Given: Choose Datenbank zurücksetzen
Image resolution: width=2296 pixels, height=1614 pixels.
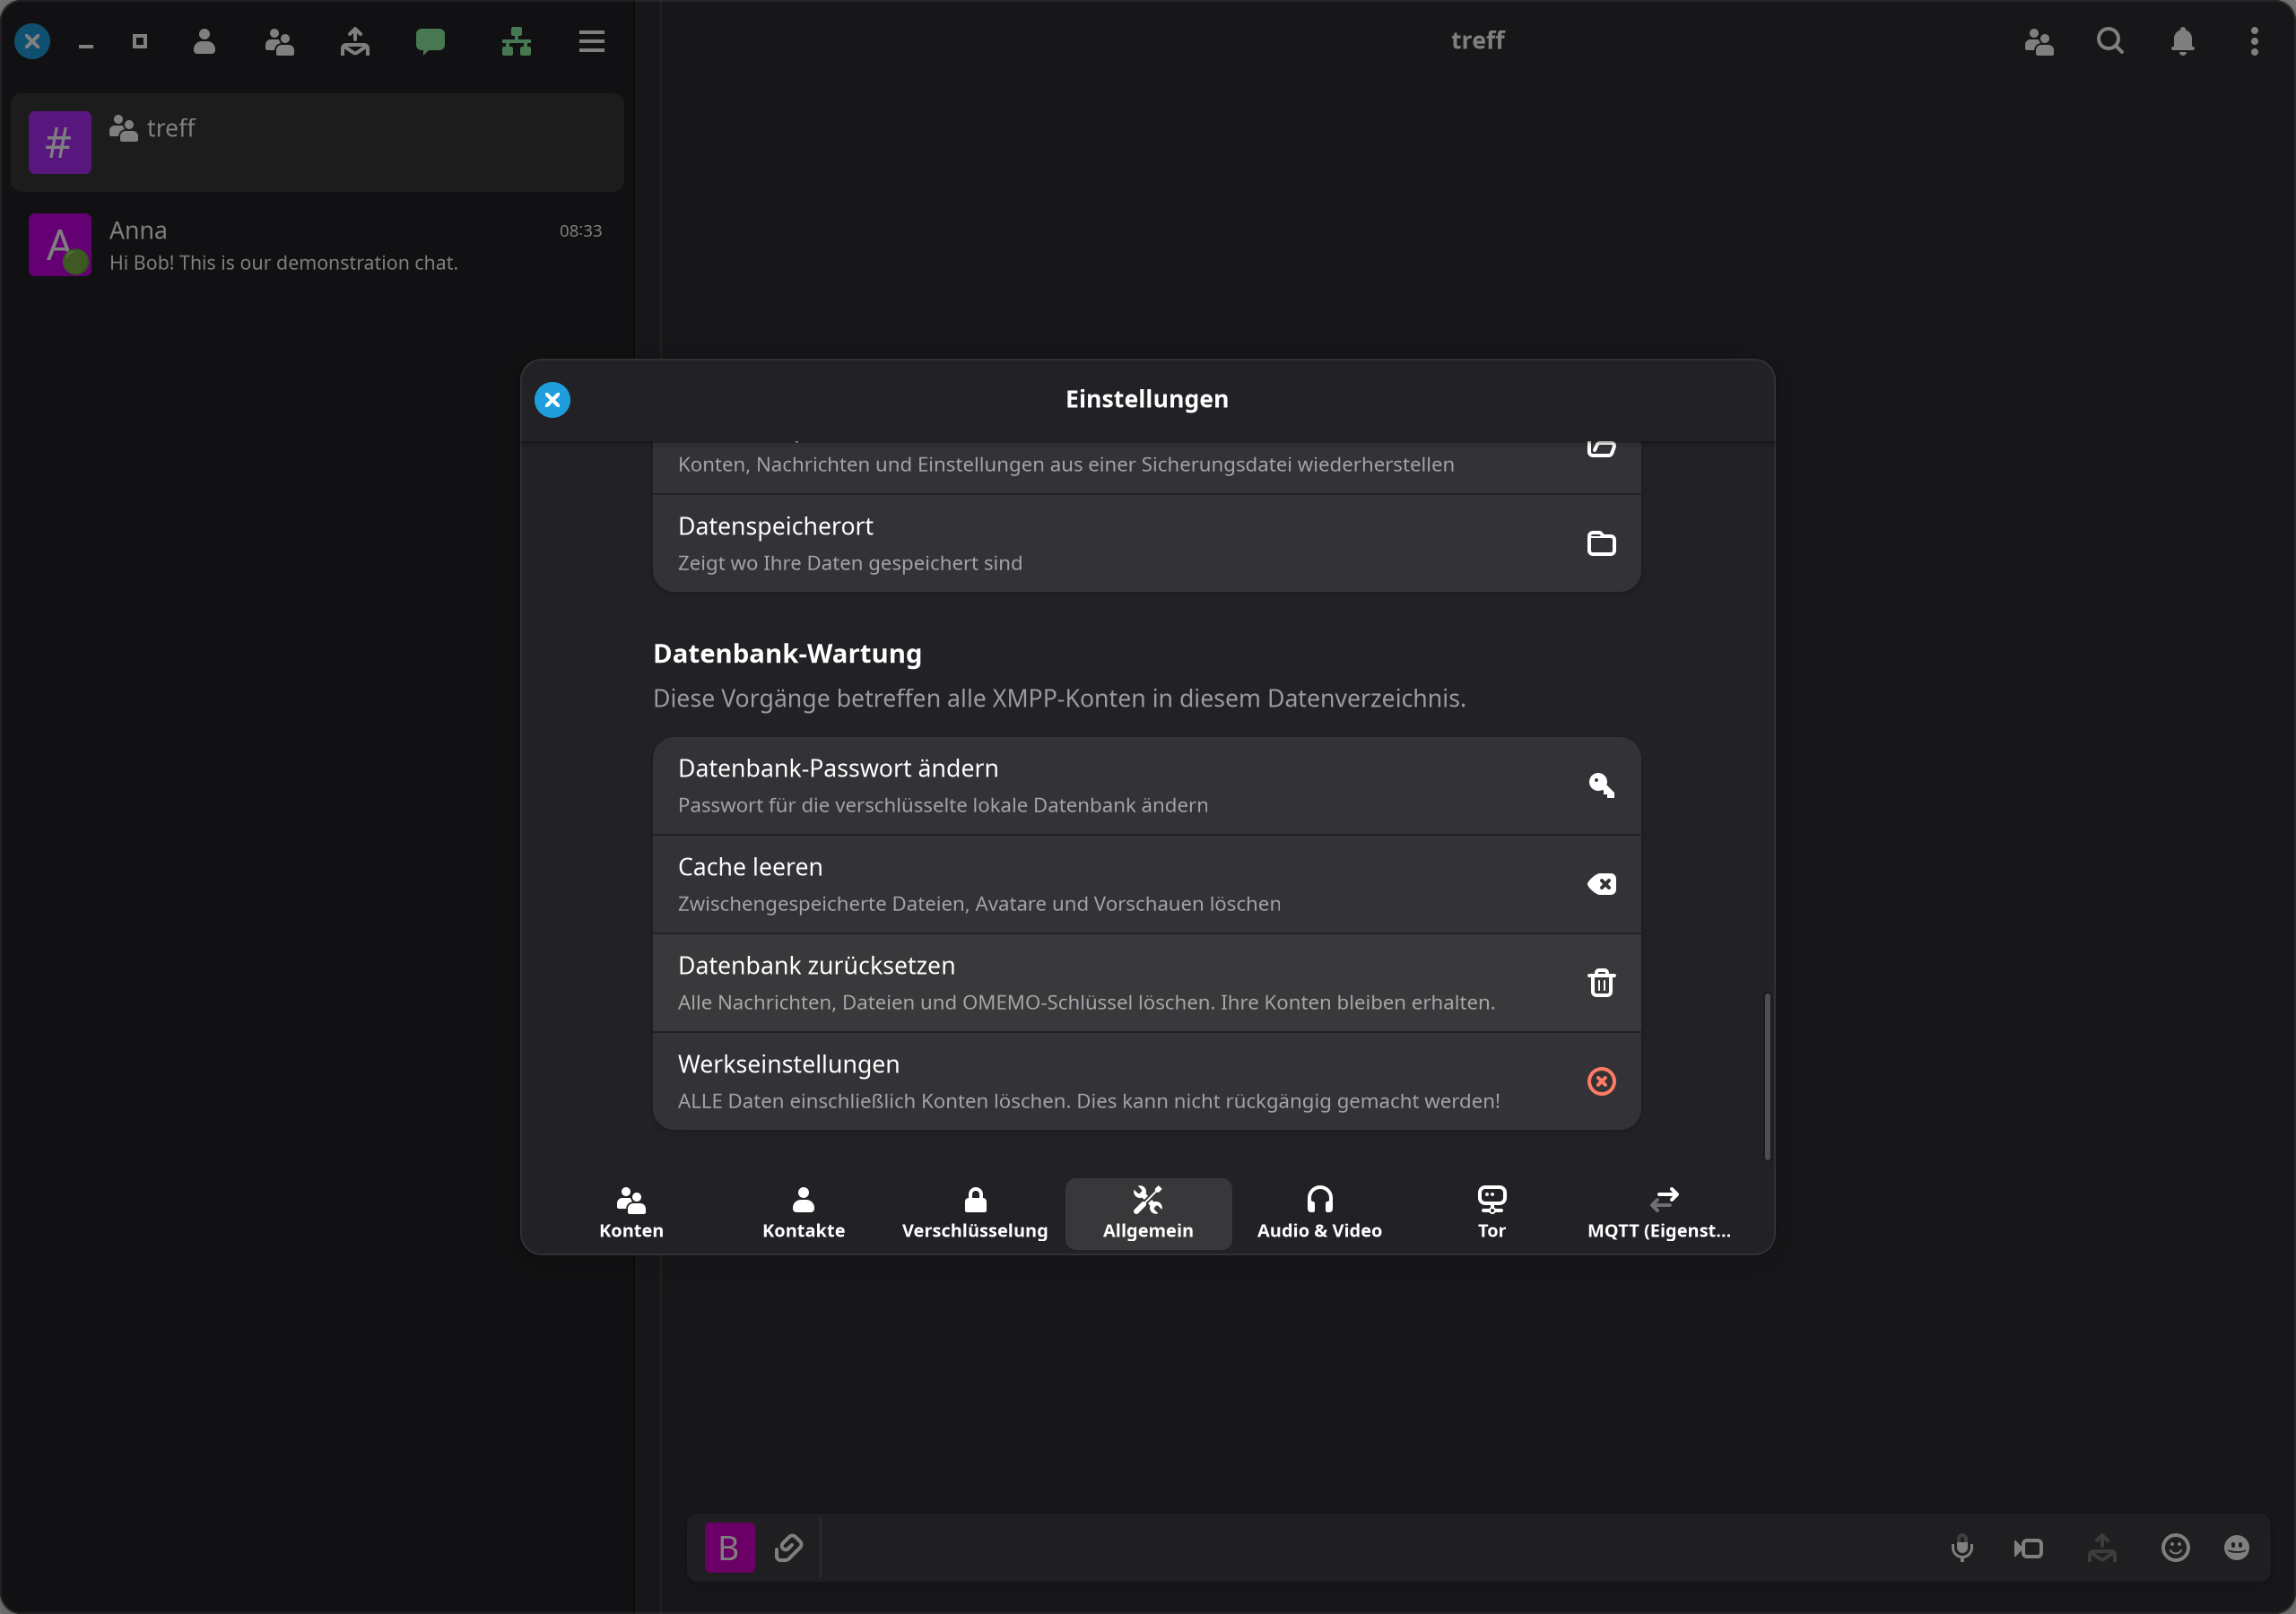Looking at the screenshot, I should coord(1146,983).
